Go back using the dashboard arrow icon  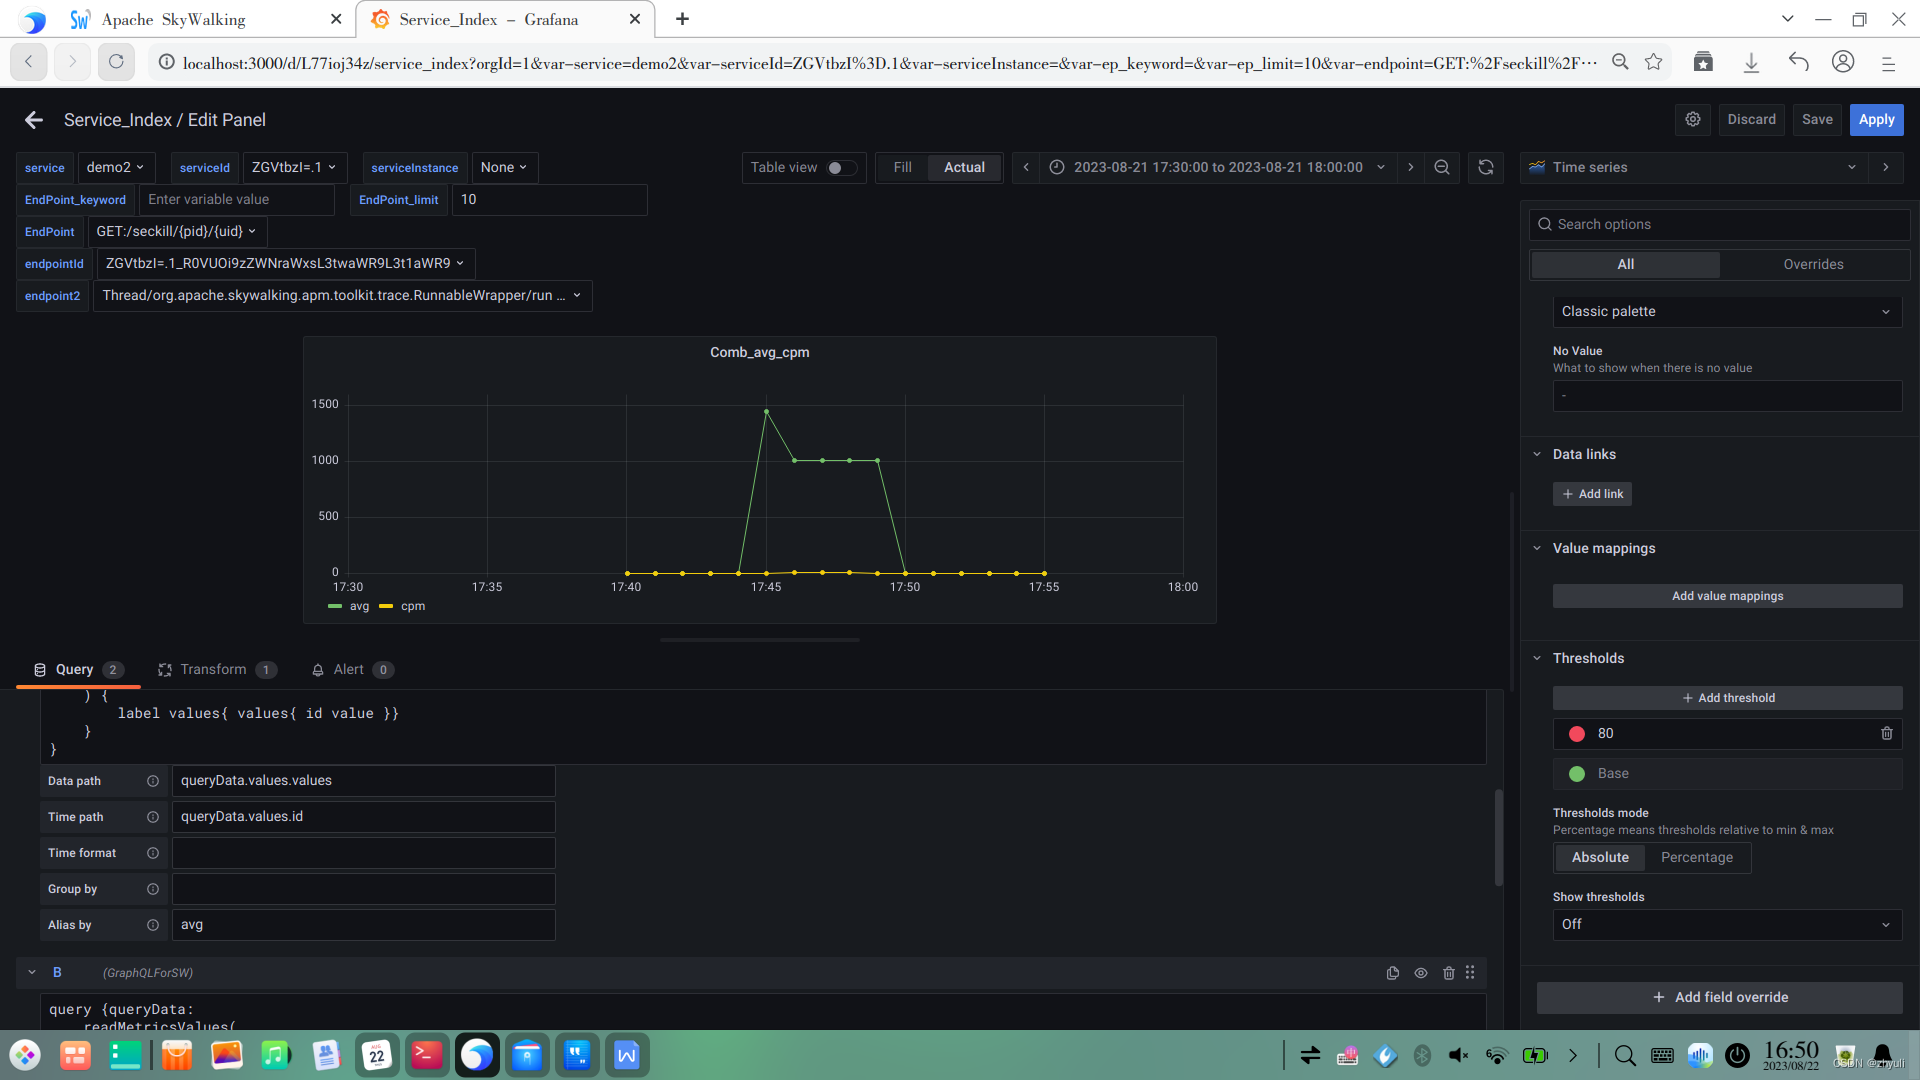[34, 120]
